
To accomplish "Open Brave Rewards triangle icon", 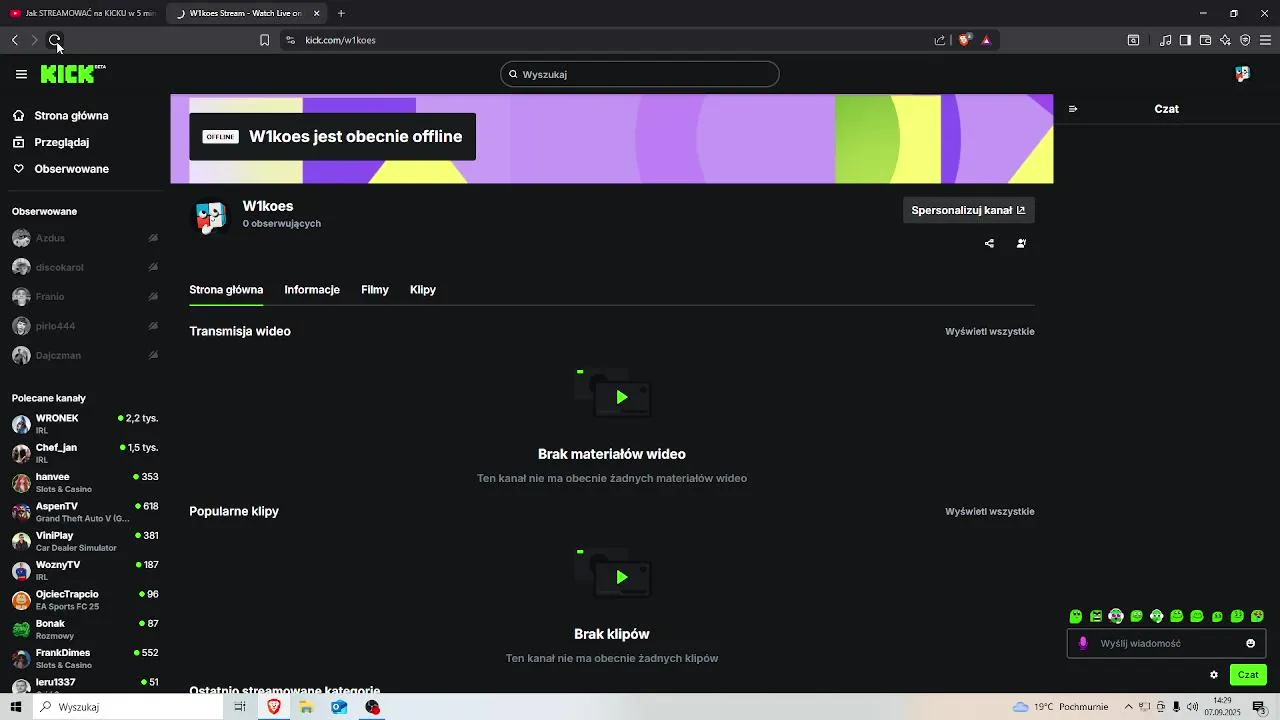I will point(986,40).
